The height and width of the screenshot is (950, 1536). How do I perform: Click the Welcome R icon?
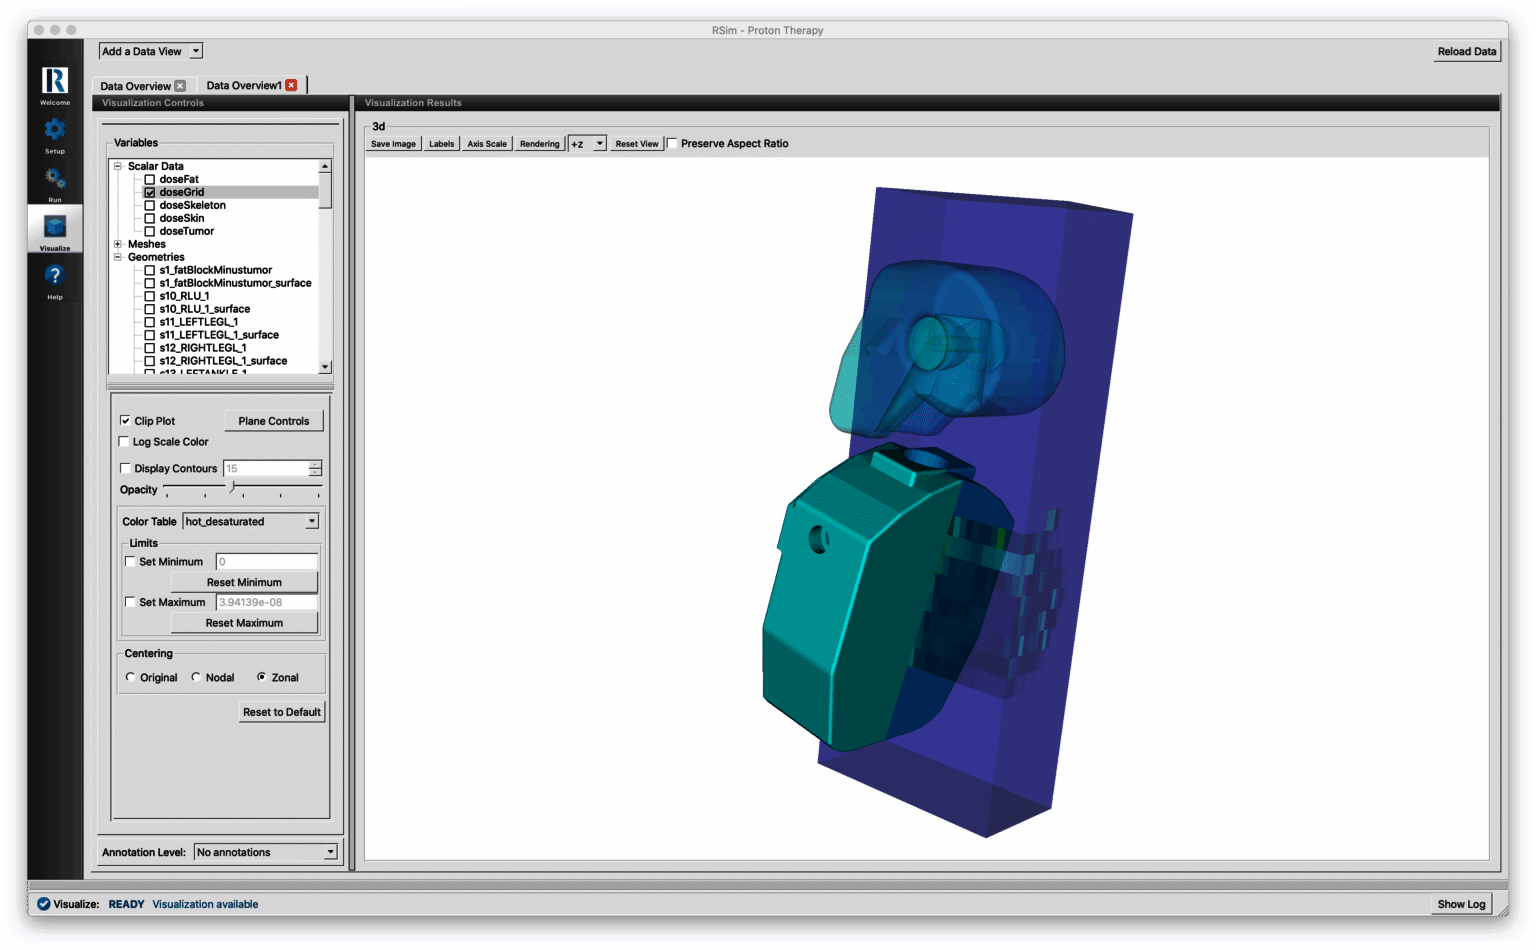(54, 82)
